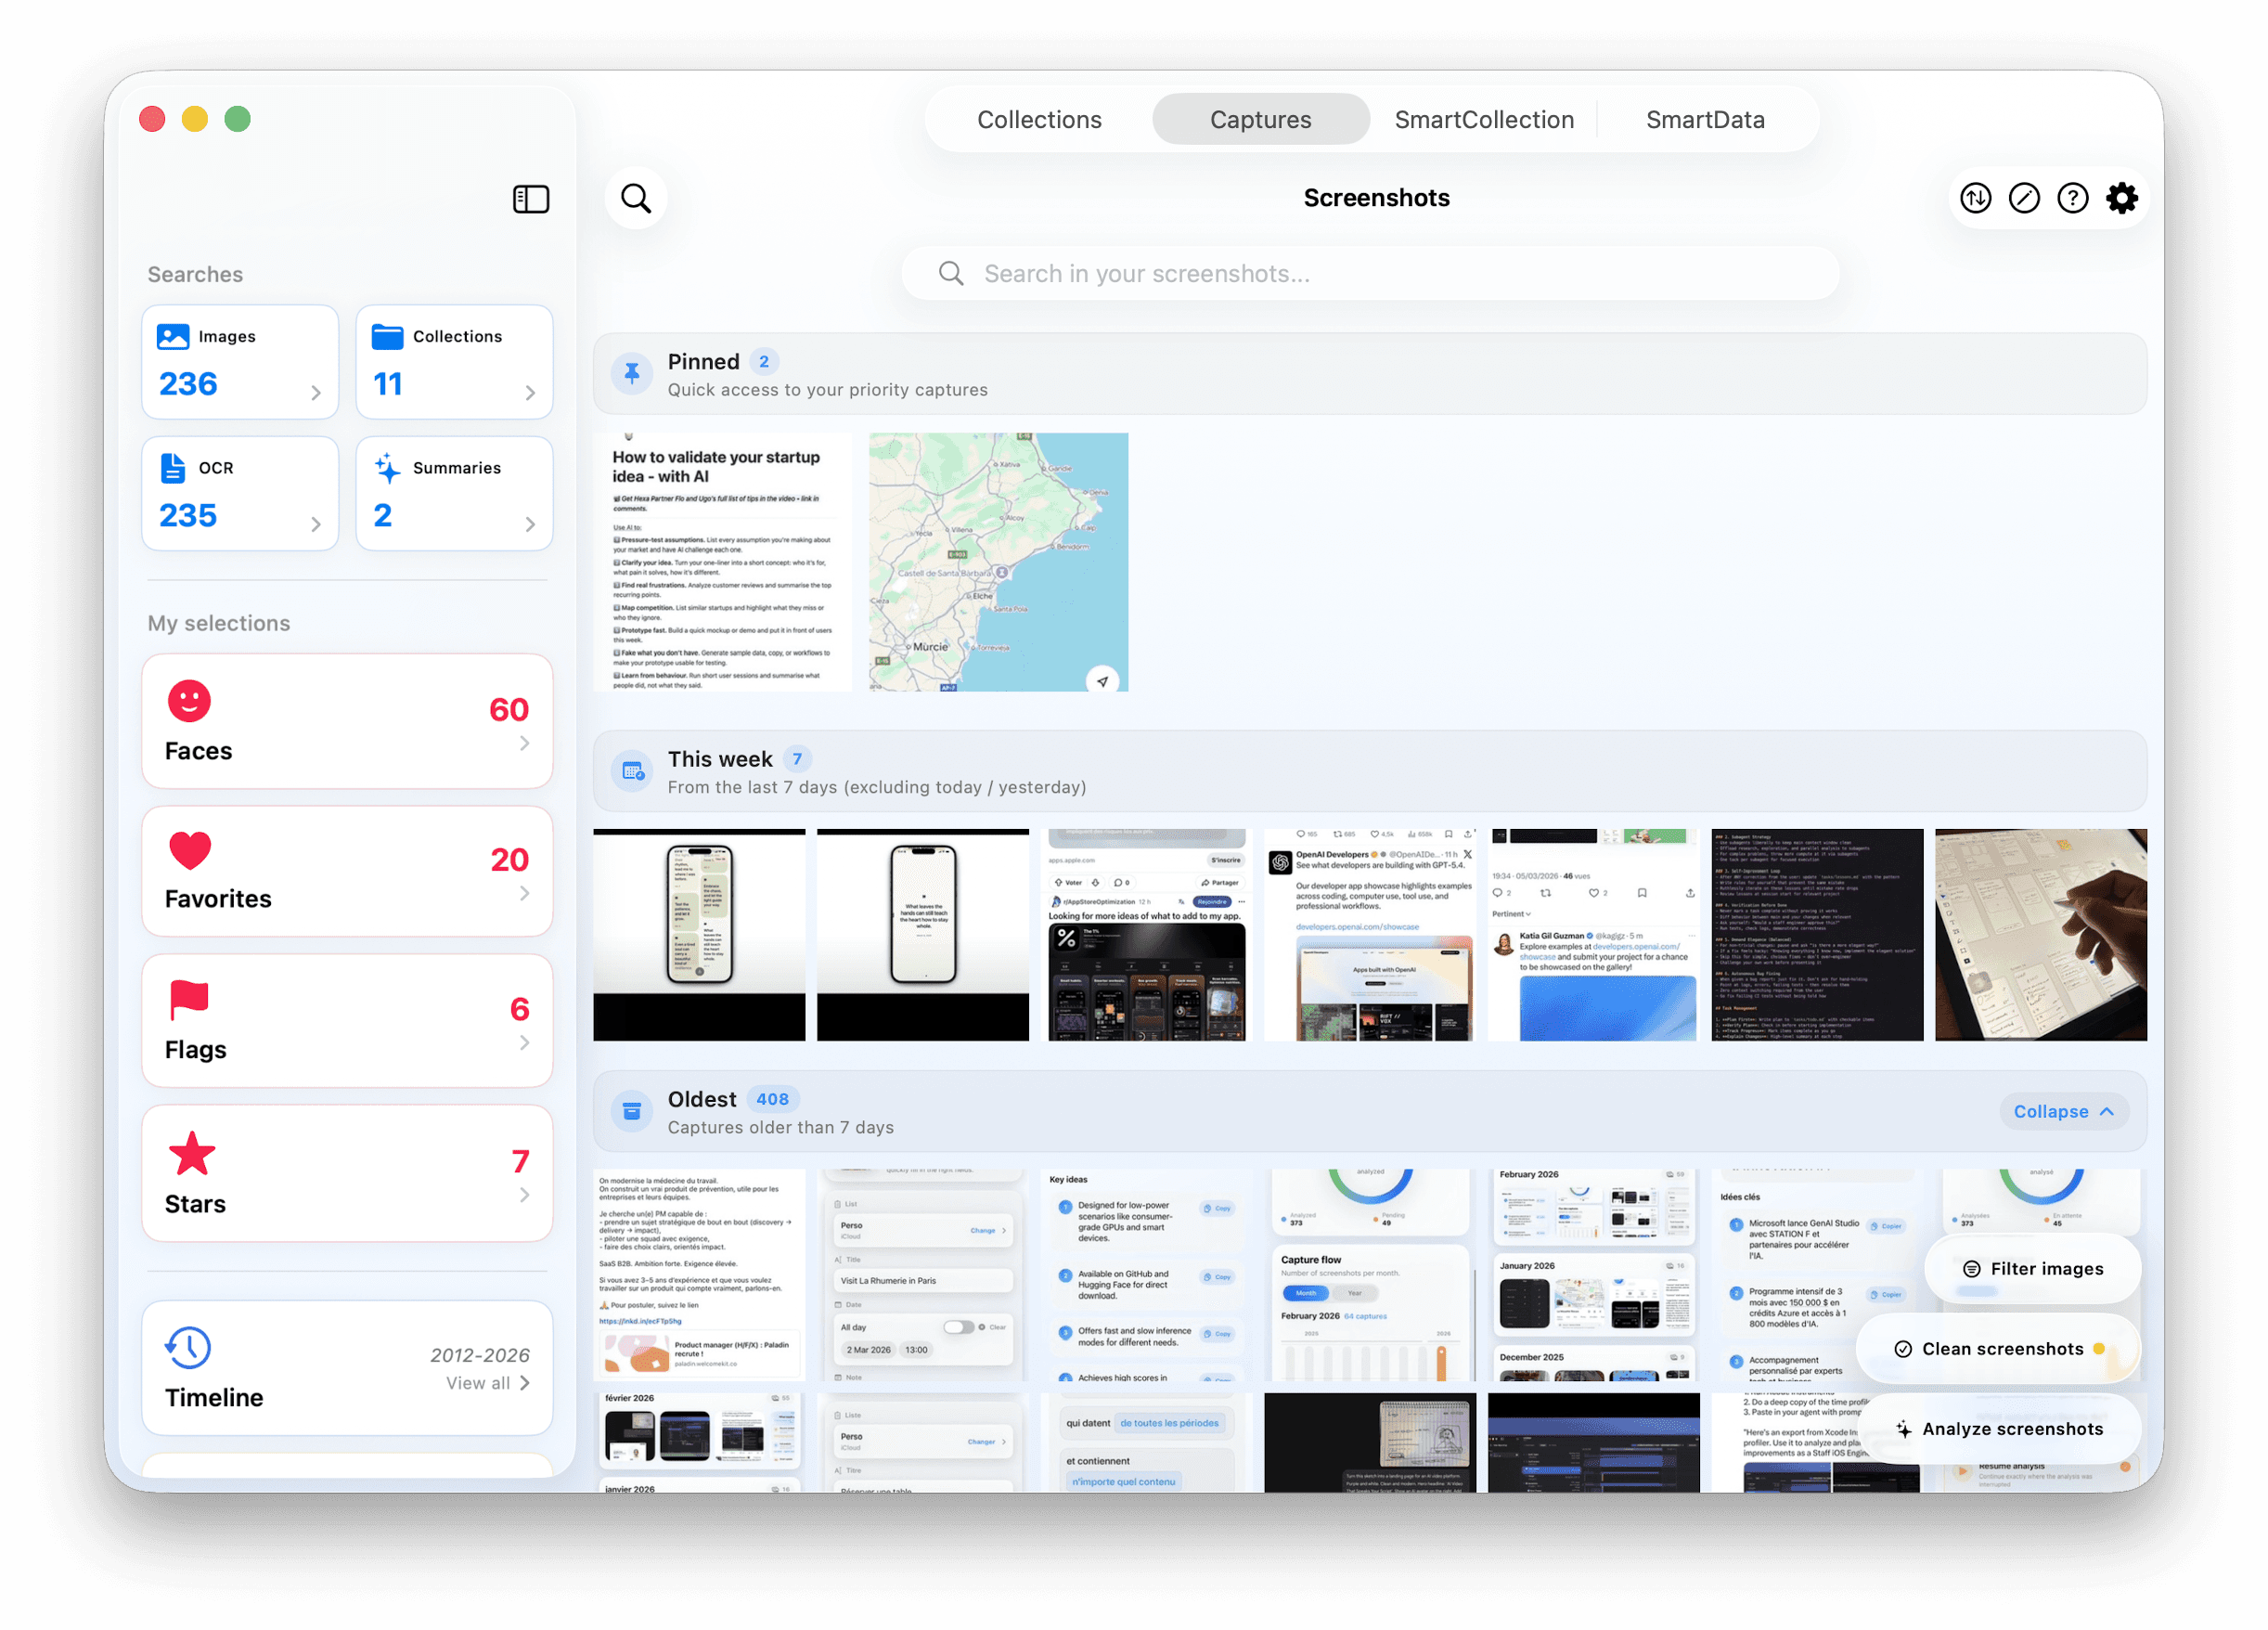Click the circle slash edit icon
Image resolution: width=2268 pixels, height=1630 pixels.
2024,199
